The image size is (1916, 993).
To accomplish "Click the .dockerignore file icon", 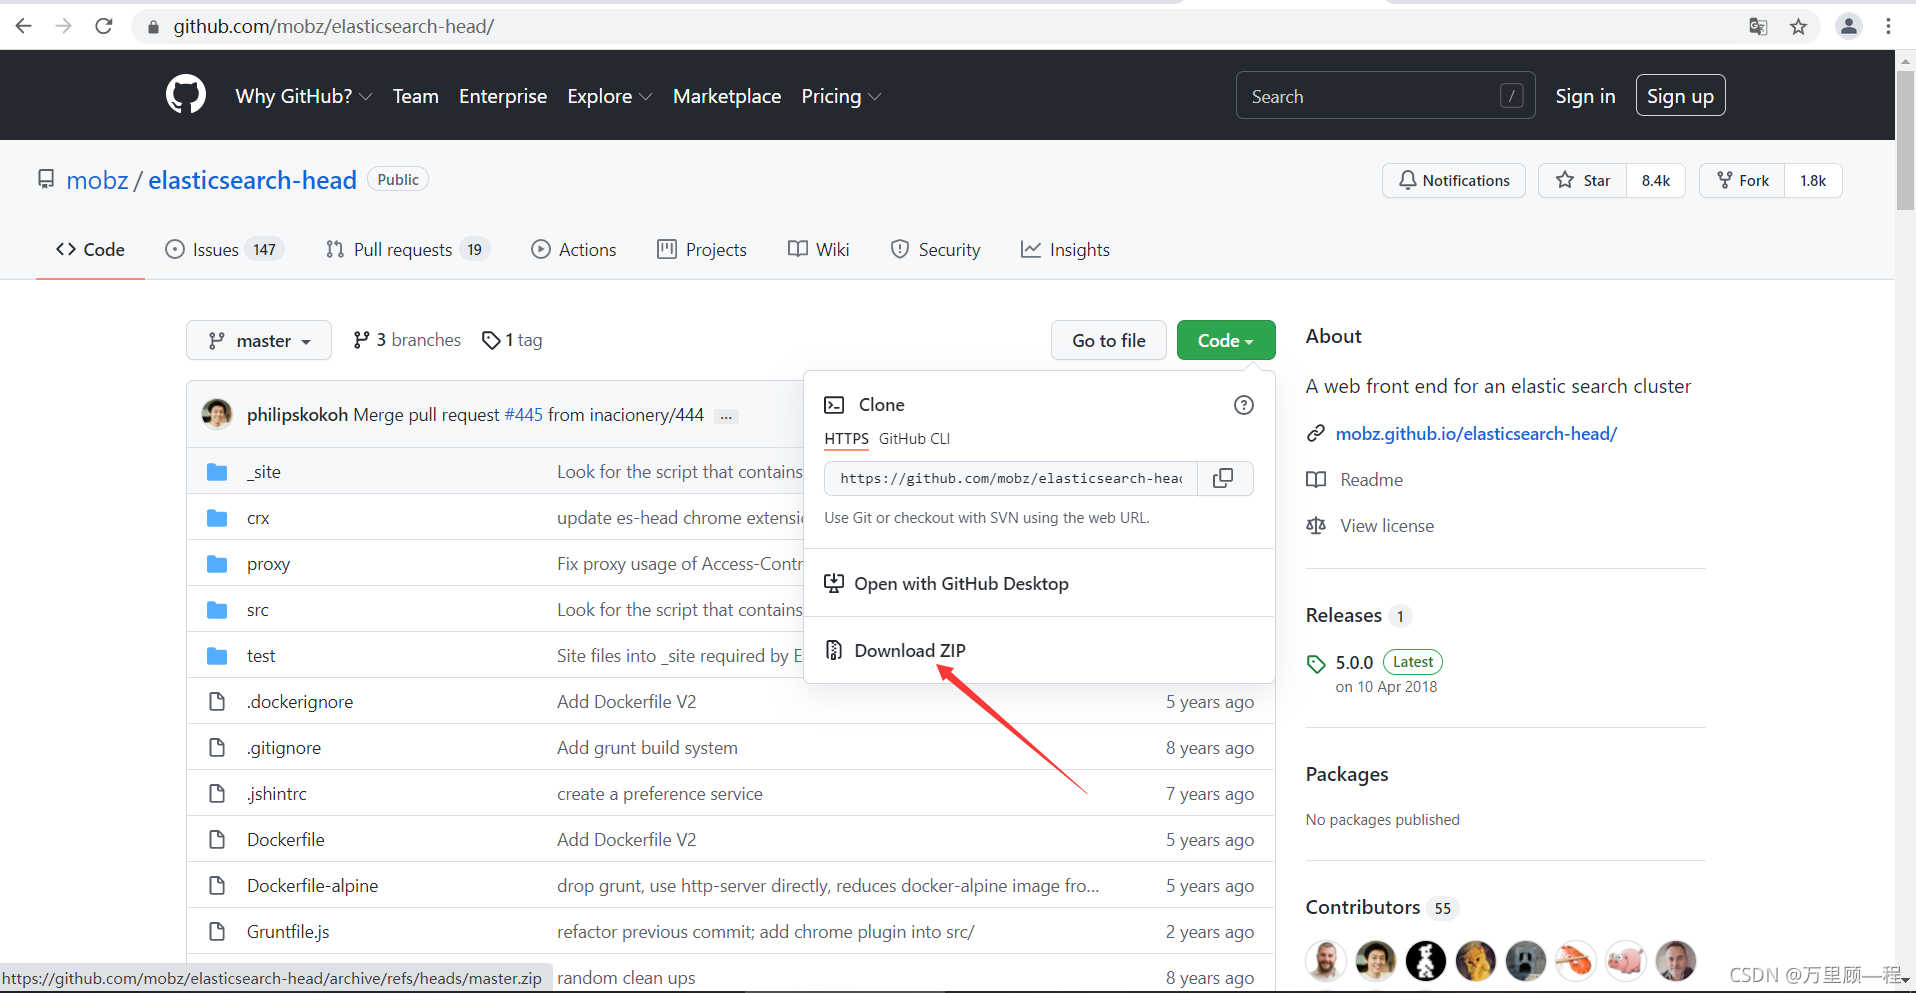I will pyautogui.click(x=217, y=702).
